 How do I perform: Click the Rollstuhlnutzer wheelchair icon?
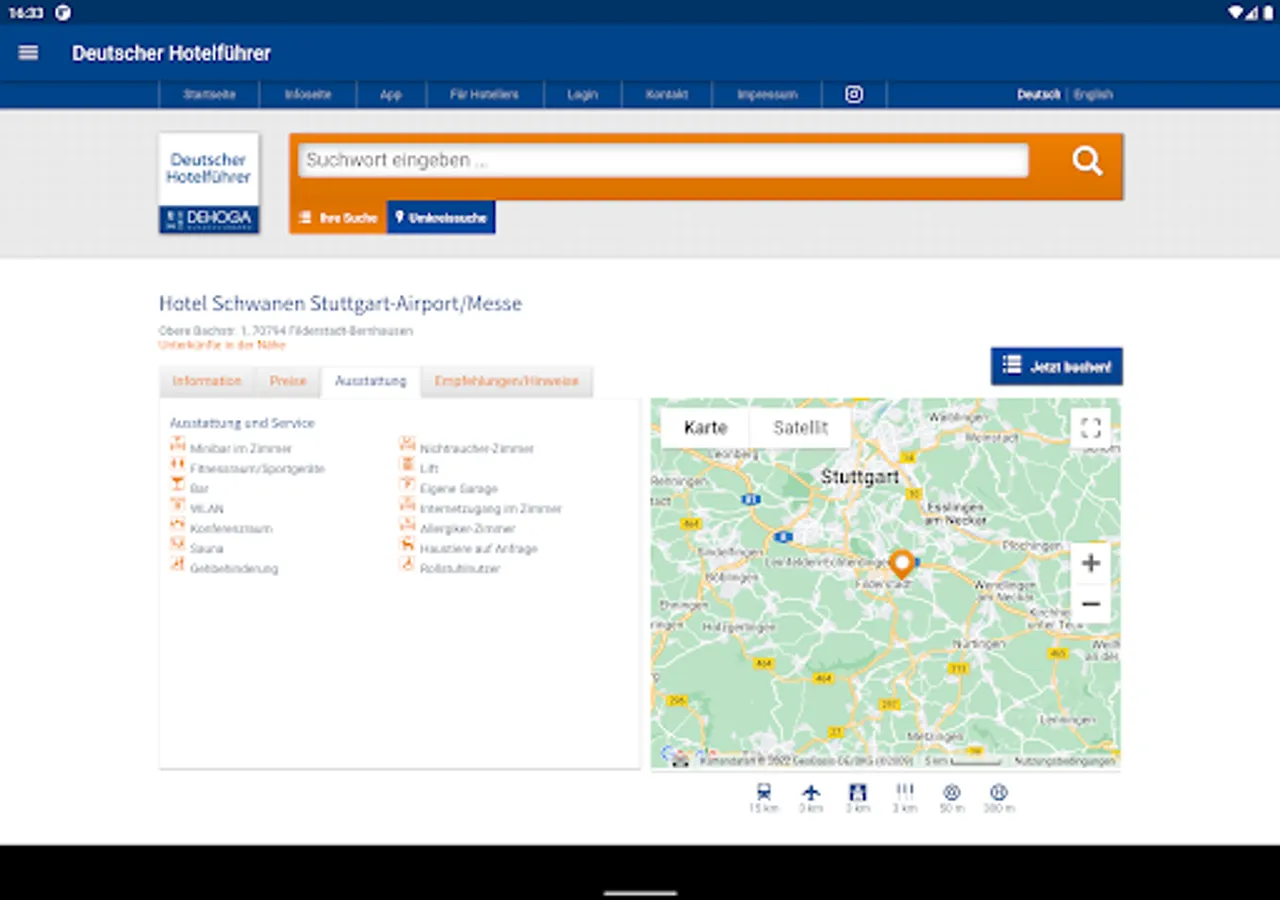408,565
